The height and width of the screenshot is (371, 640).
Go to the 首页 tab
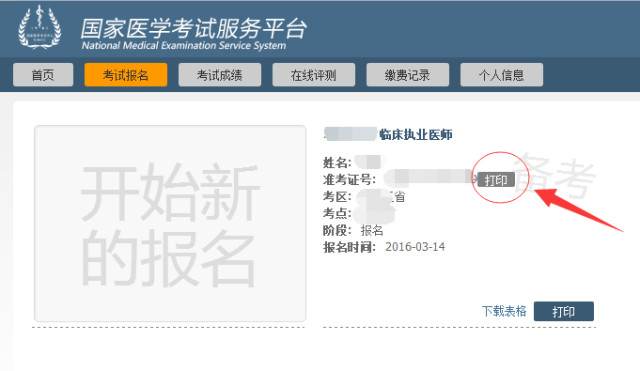(43, 75)
